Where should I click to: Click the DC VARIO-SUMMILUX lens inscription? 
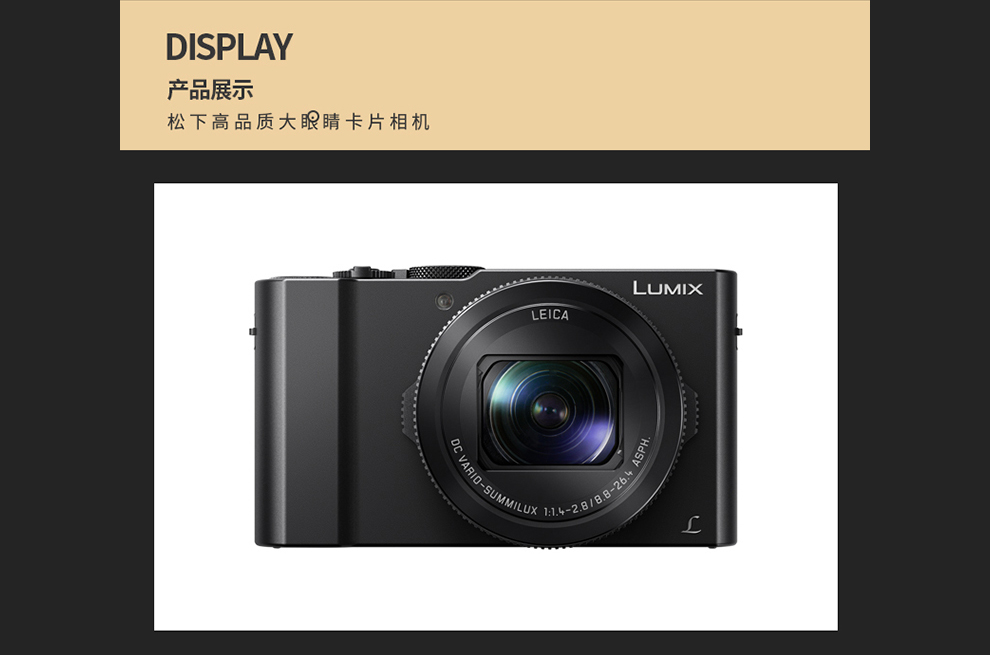pos(493,481)
